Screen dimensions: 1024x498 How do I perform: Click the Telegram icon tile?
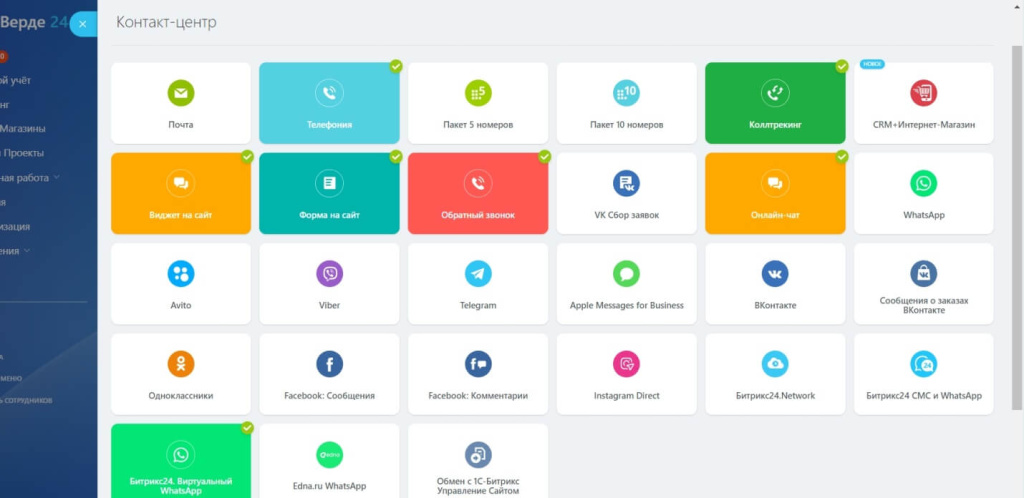point(478,274)
